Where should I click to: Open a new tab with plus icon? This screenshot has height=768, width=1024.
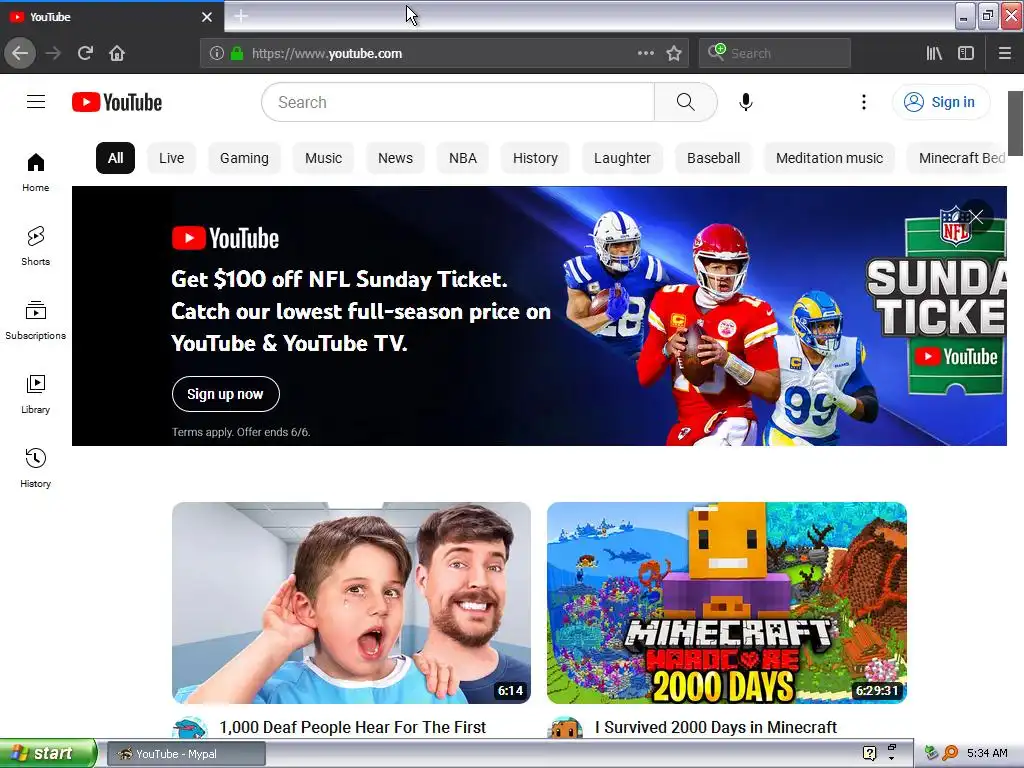click(241, 16)
